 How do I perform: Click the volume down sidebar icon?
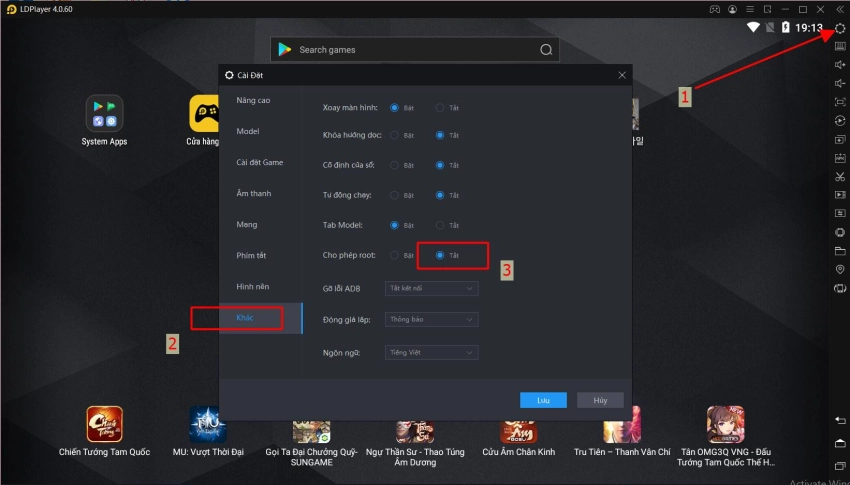click(x=839, y=83)
